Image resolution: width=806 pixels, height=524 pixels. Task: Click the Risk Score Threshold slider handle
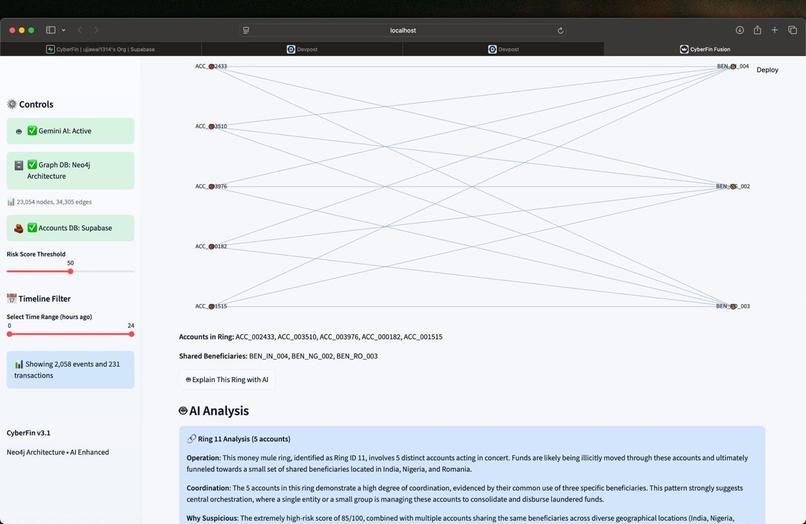pos(70,271)
